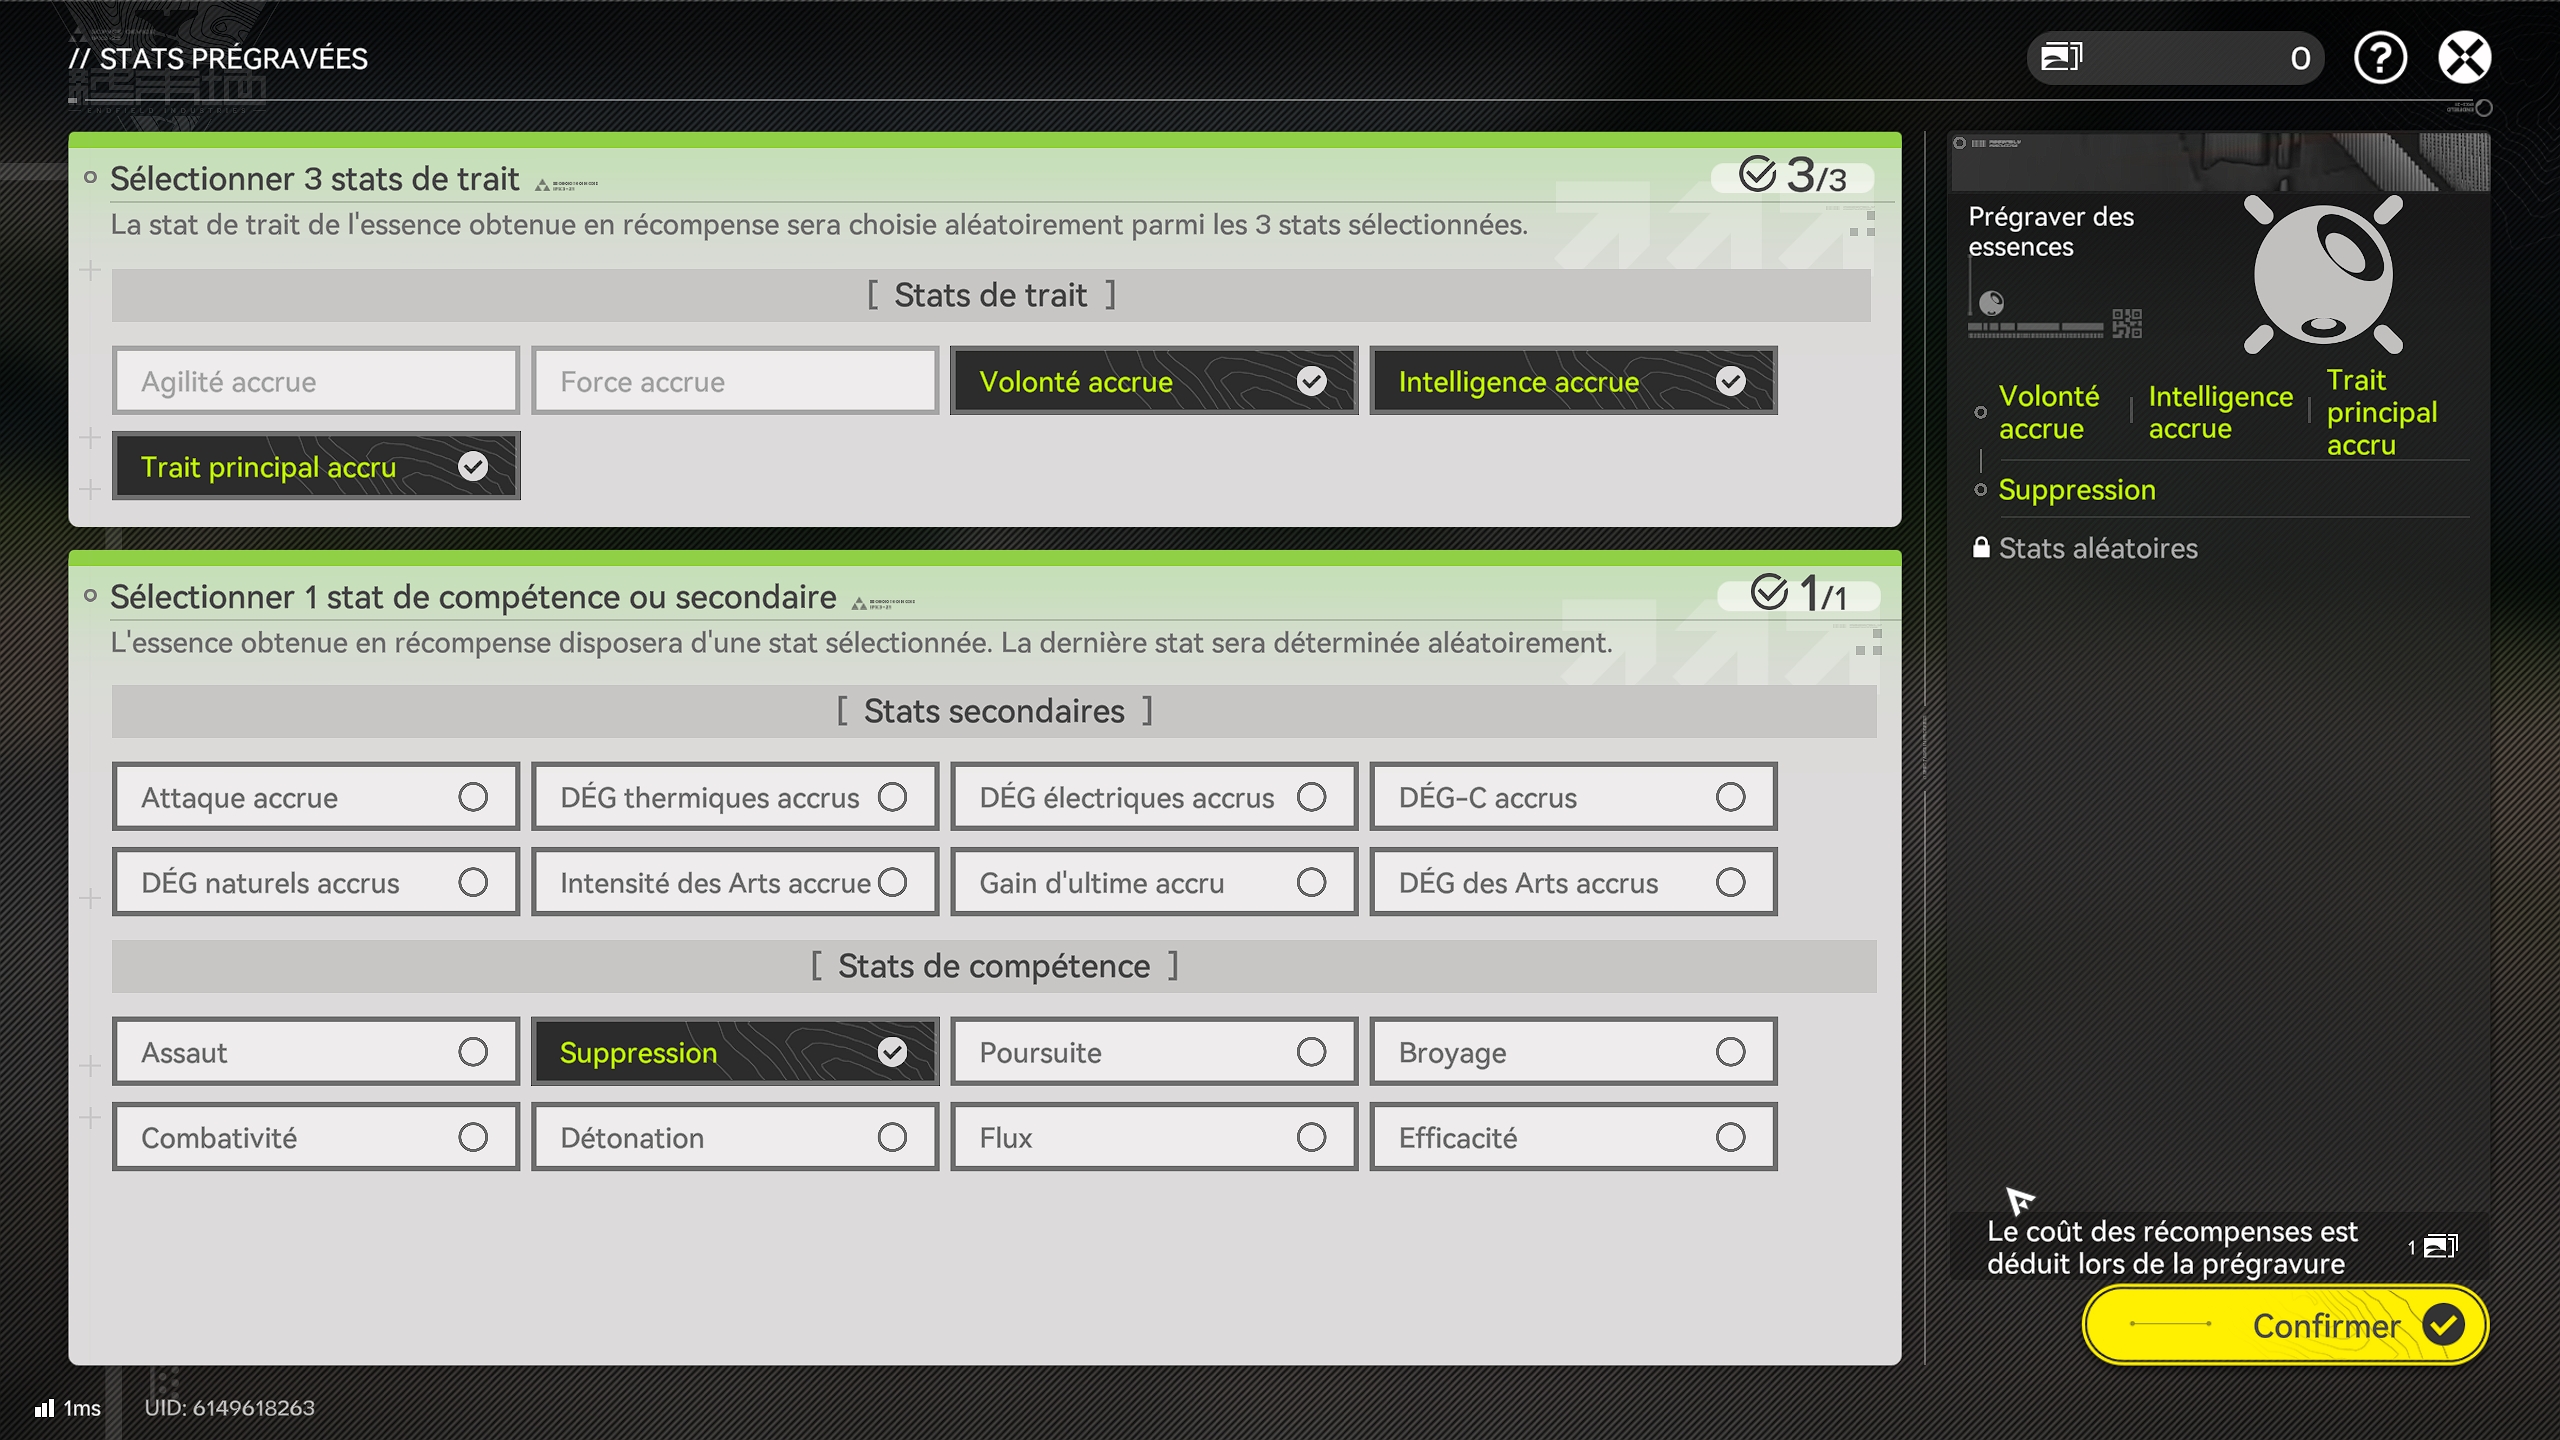This screenshot has width=2560, height=1440.
Task: Close the Stats Prégravées screen
Action: pyautogui.click(x=2464, y=58)
